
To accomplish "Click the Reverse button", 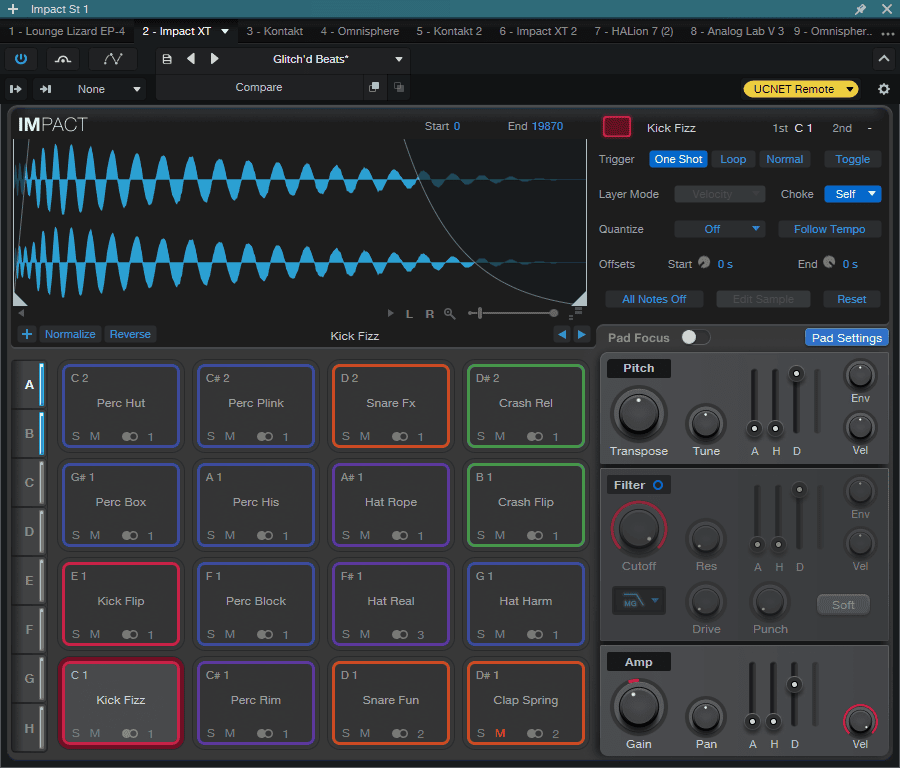I will pyautogui.click(x=130, y=335).
